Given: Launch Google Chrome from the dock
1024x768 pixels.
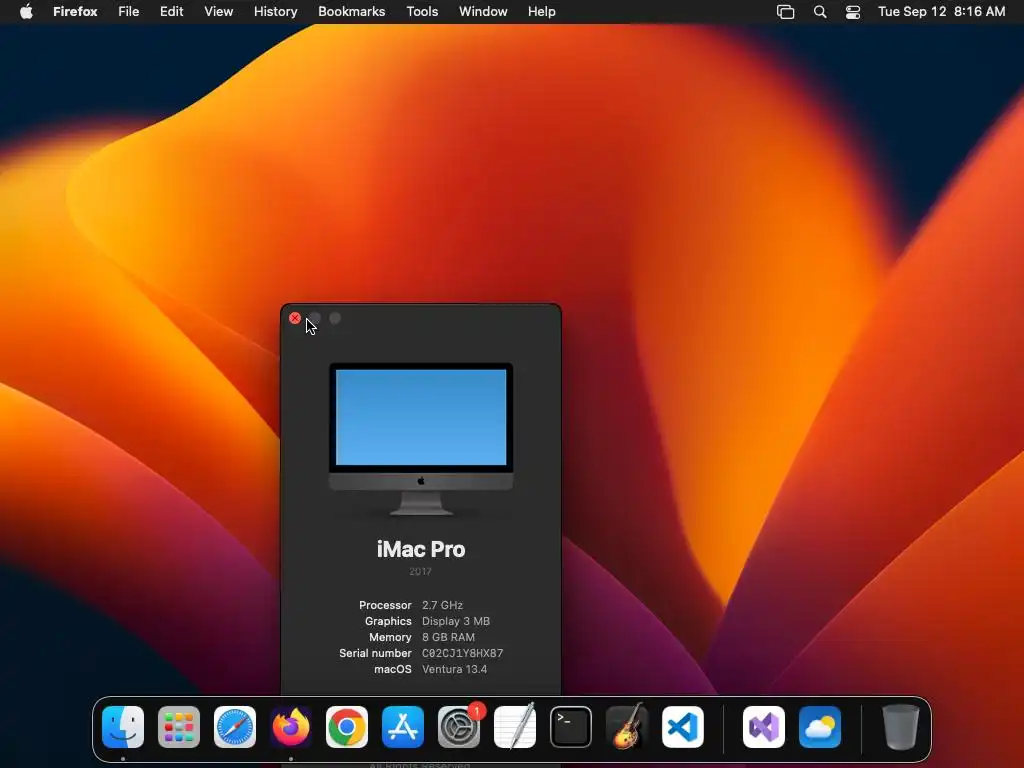Looking at the screenshot, I should 347,727.
